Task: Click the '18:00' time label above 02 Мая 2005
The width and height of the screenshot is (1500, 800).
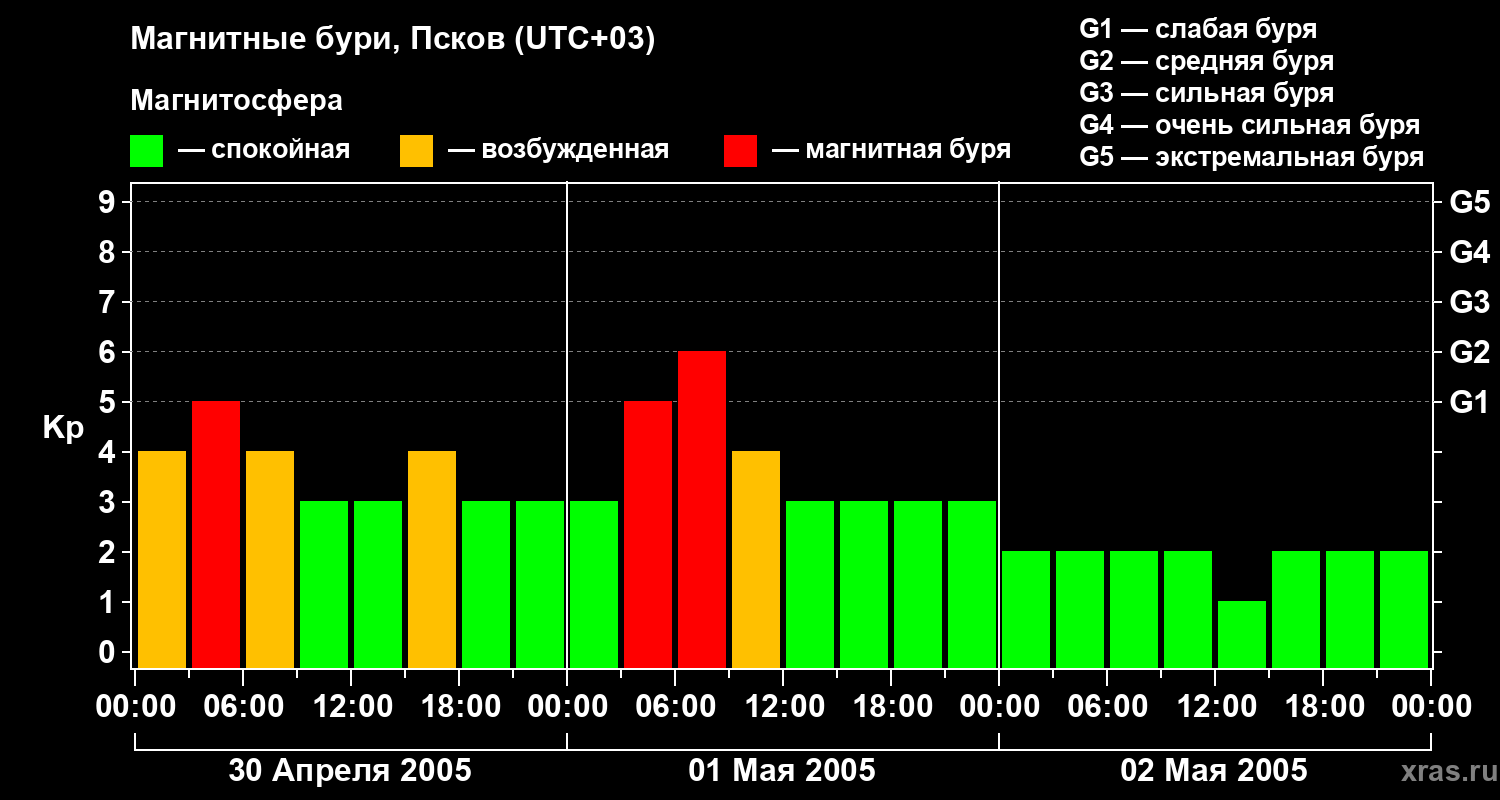Action: point(1323,707)
